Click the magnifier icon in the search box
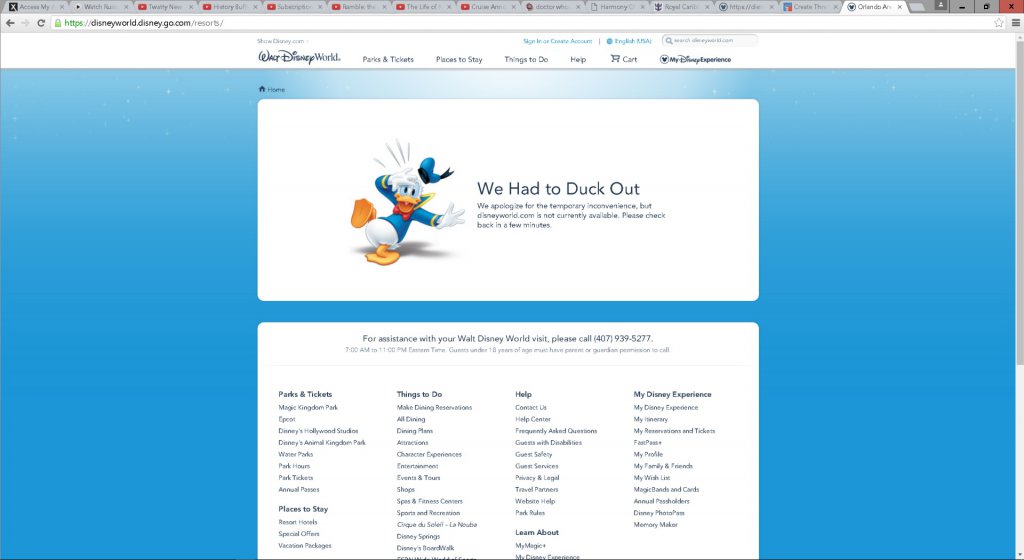 pyautogui.click(x=669, y=40)
